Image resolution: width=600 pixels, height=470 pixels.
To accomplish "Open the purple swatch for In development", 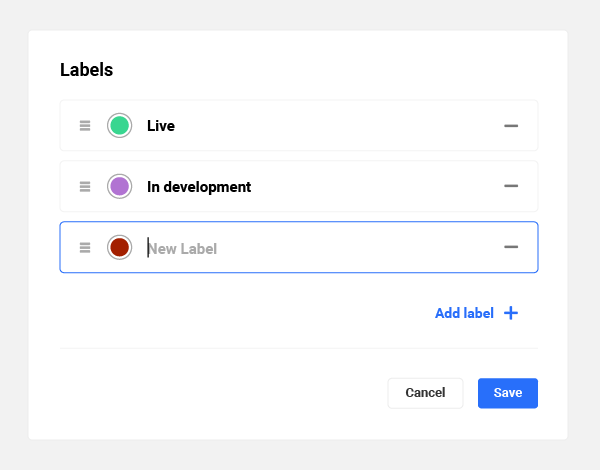I will pos(120,187).
